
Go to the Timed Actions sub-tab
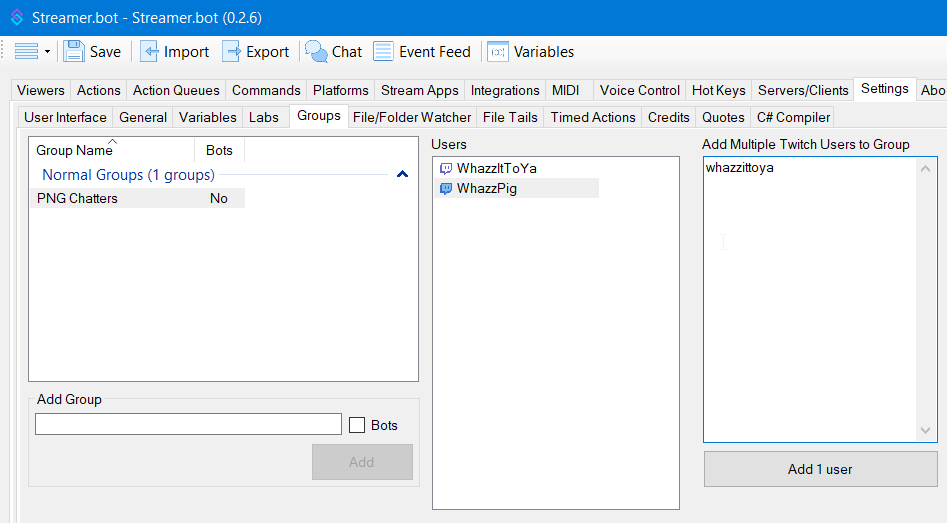[592, 117]
